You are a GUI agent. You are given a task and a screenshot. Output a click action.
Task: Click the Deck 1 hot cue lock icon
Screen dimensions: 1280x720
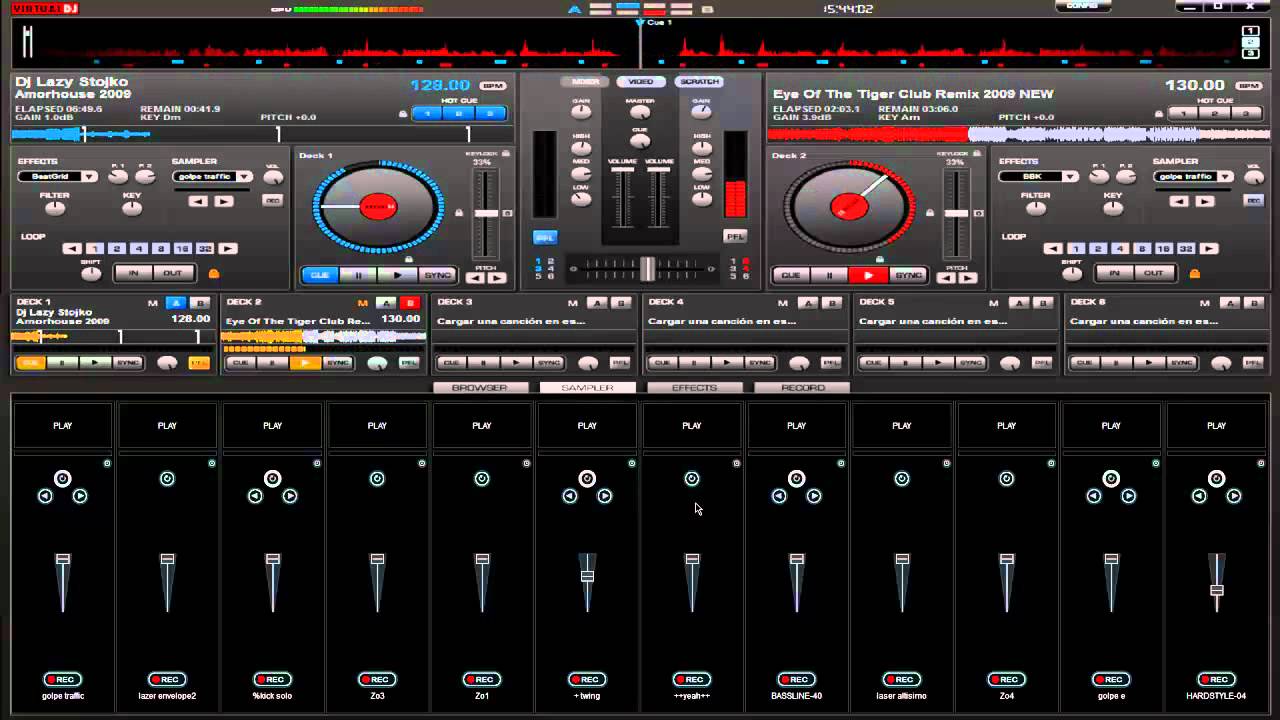(403, 114)
